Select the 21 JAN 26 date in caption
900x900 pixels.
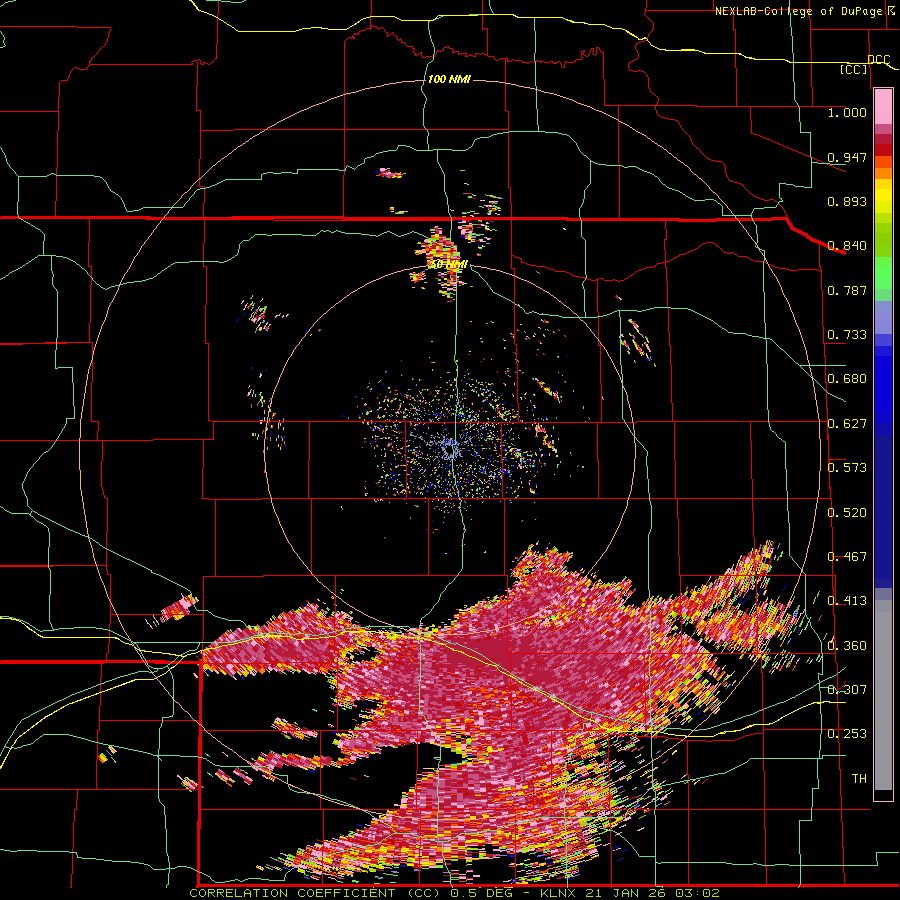625,893
